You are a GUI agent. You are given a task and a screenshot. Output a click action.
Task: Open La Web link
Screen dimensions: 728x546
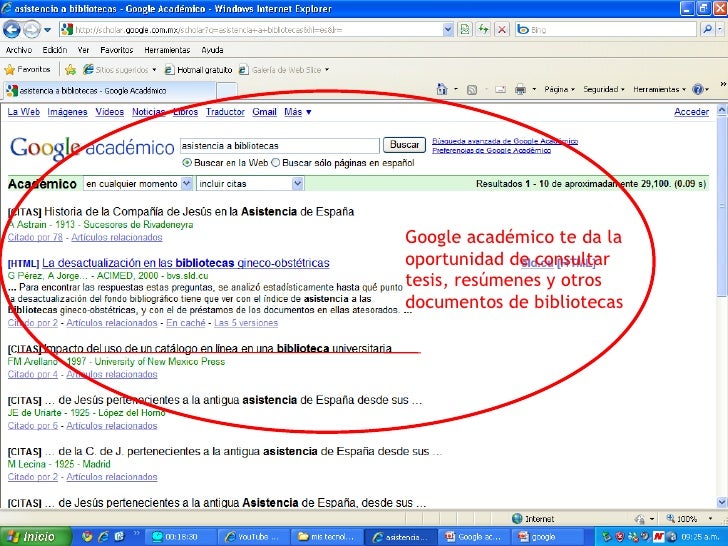24,112
